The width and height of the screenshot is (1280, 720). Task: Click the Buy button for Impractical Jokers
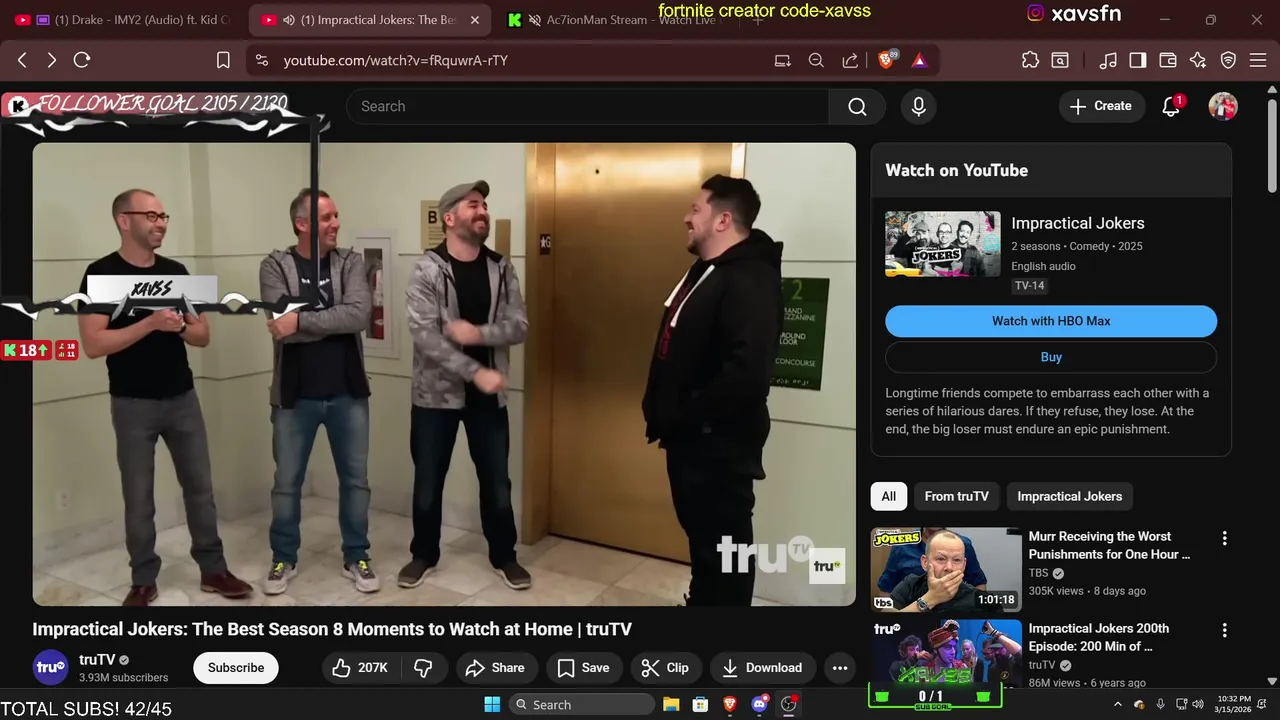pos(1051,357)
